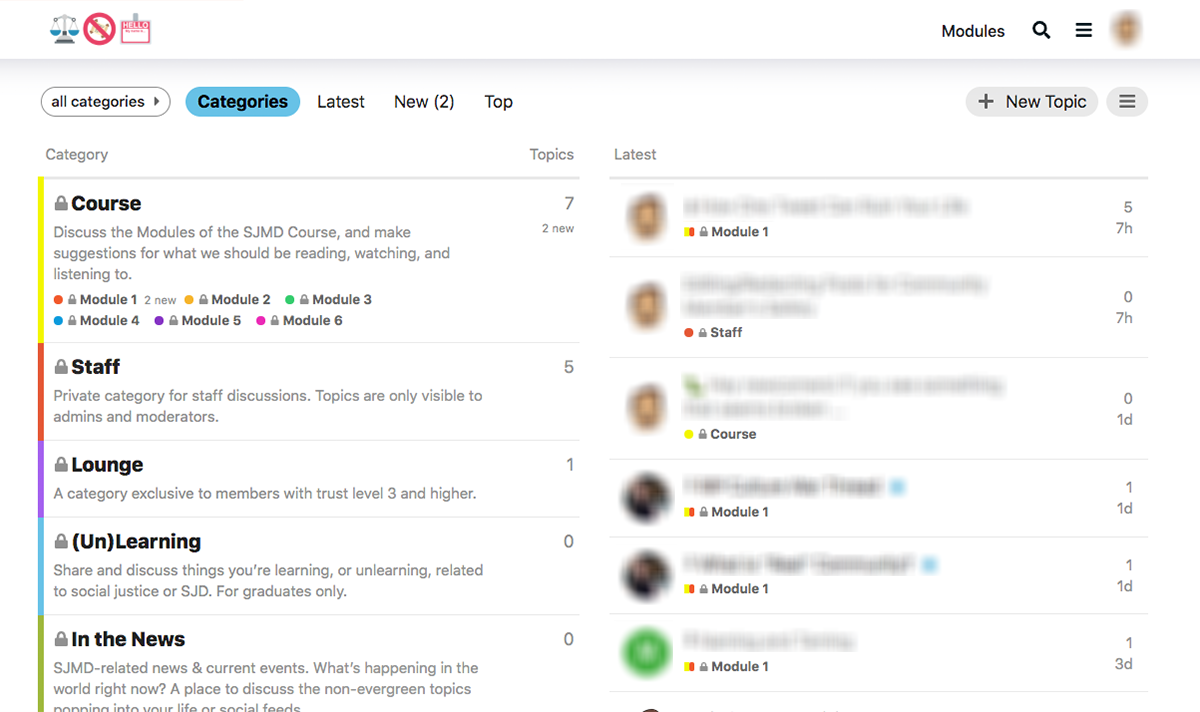Select the New (2) tab

click(x=424, y=101)
